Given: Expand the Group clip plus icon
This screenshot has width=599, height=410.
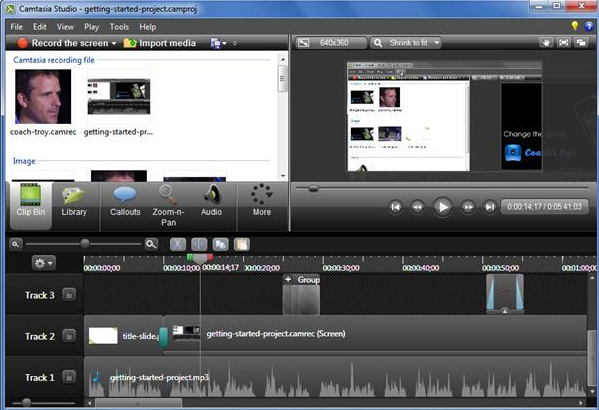Looking at the screenshot, I should [x=288, y=279].
